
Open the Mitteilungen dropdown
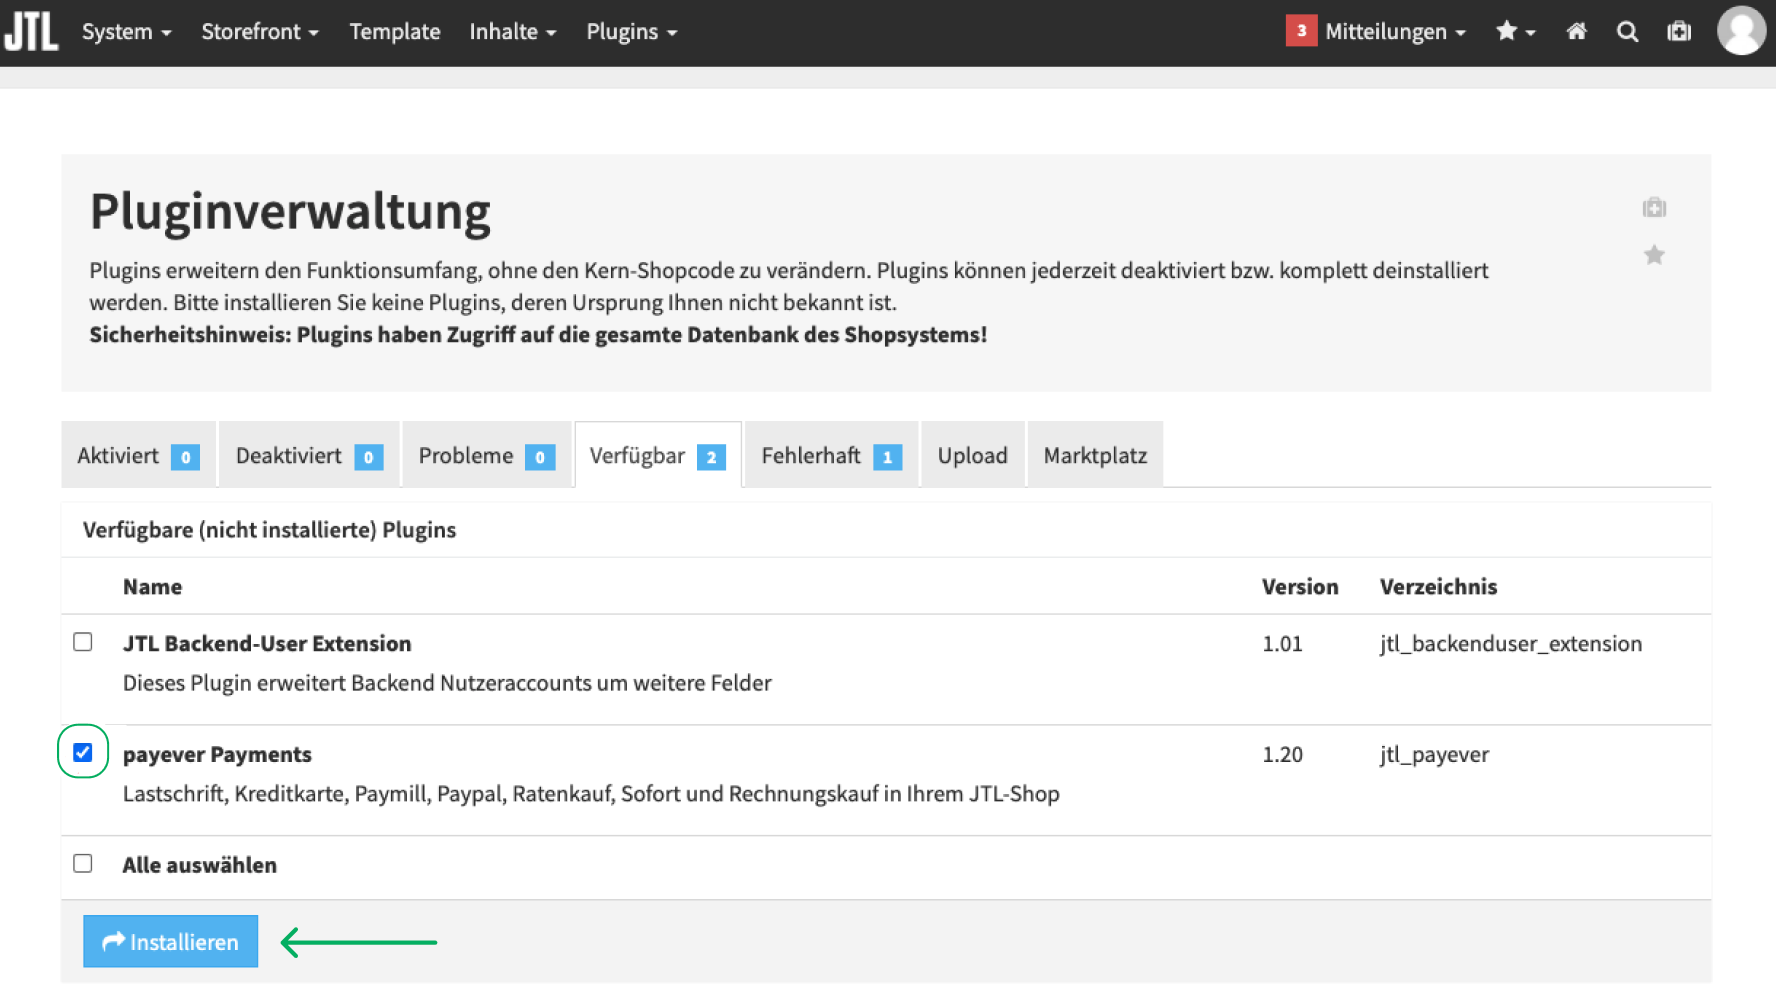tap(1395, 32)
